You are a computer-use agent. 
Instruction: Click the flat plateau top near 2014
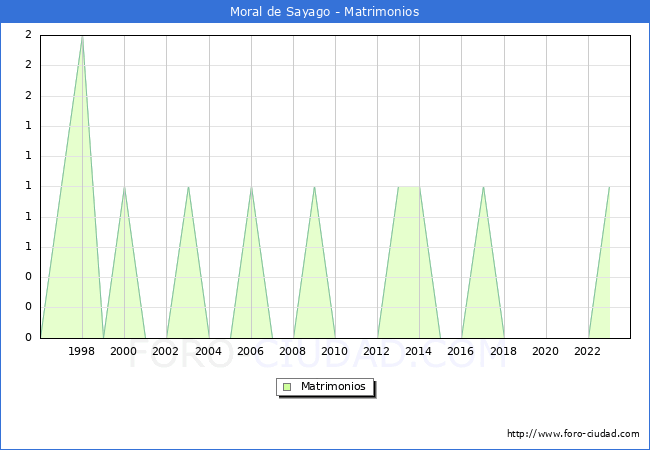click(x=409, y=187)
